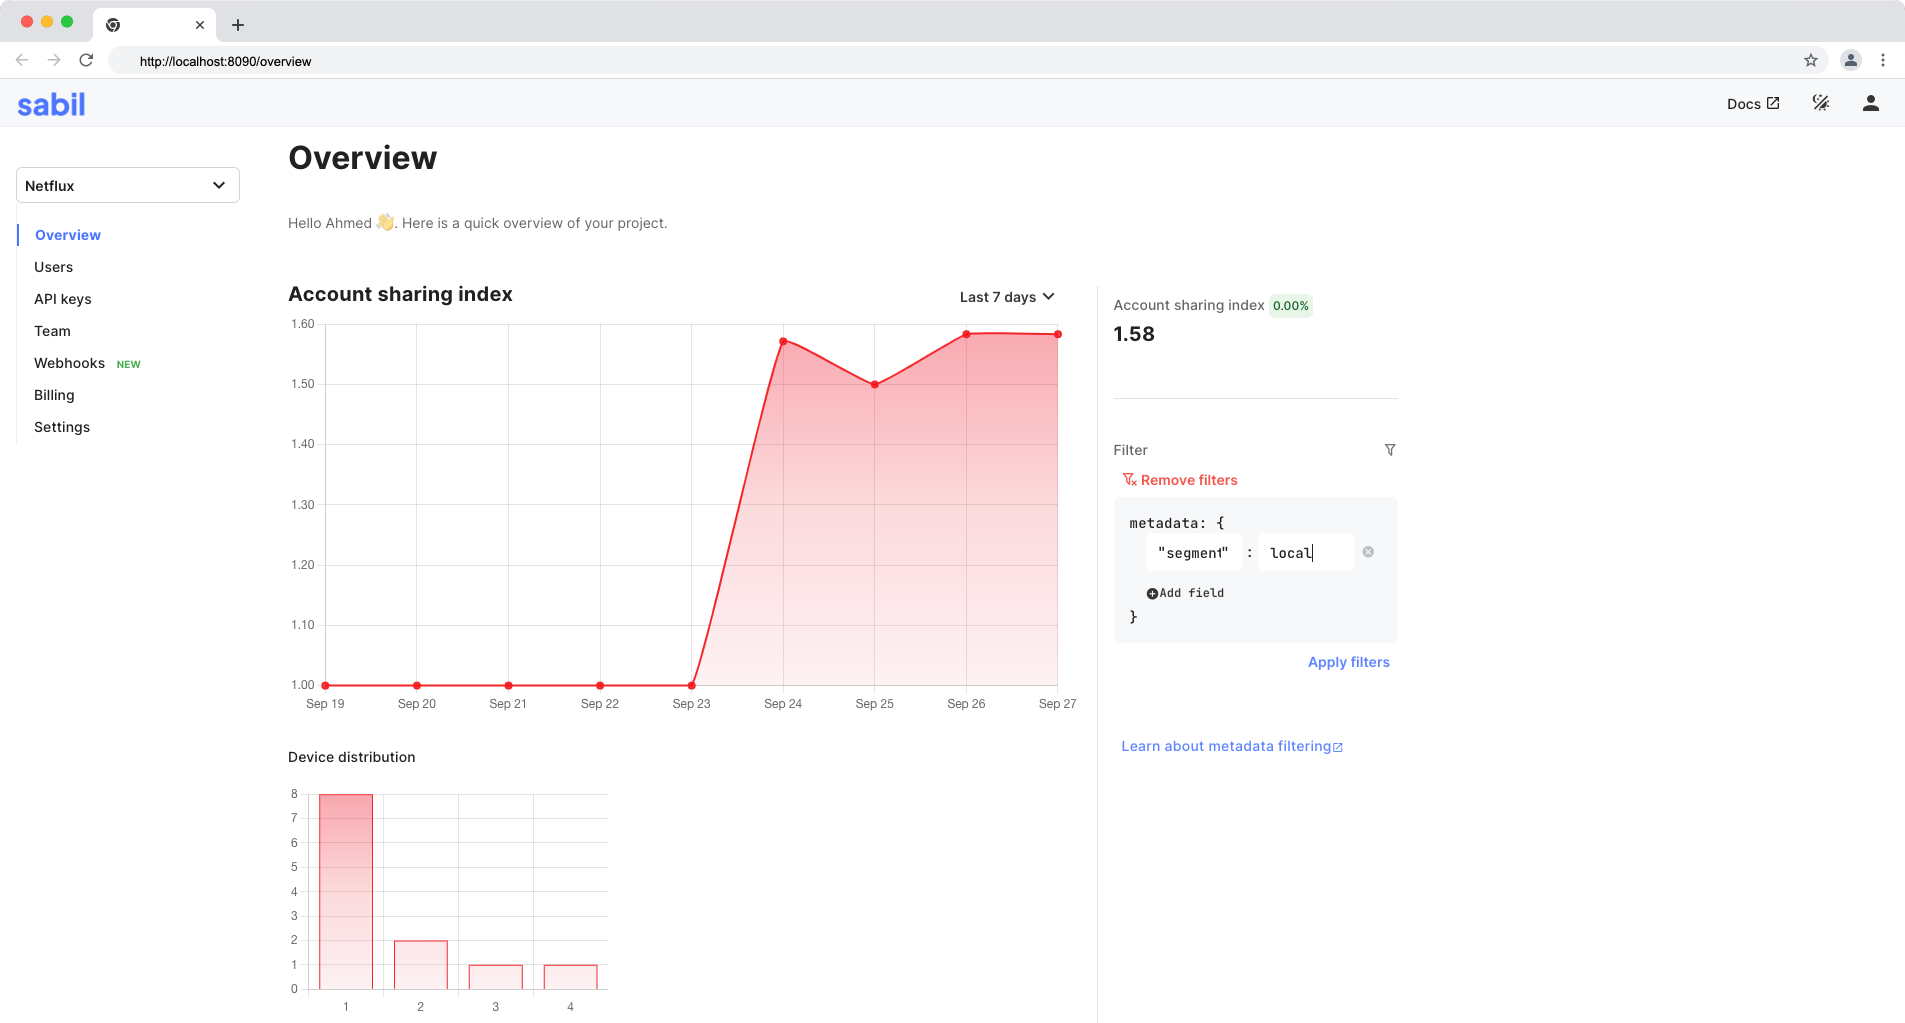Bookmark the page with the star icon
The width and height of the screenshot is (1905, 1023).
[1810, 60]
